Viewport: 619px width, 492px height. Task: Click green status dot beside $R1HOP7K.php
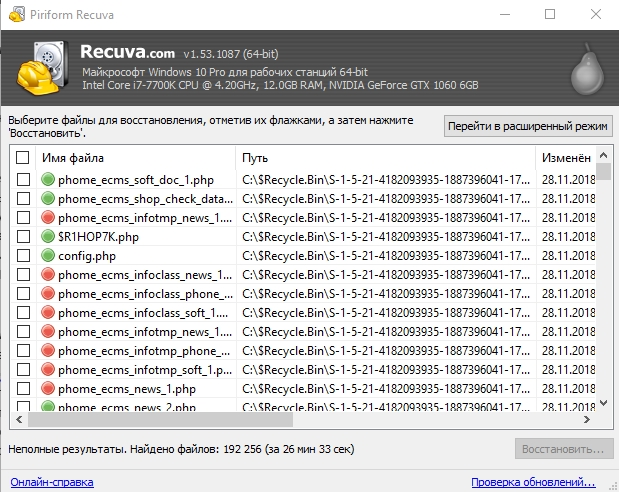[x=47, y=237]
